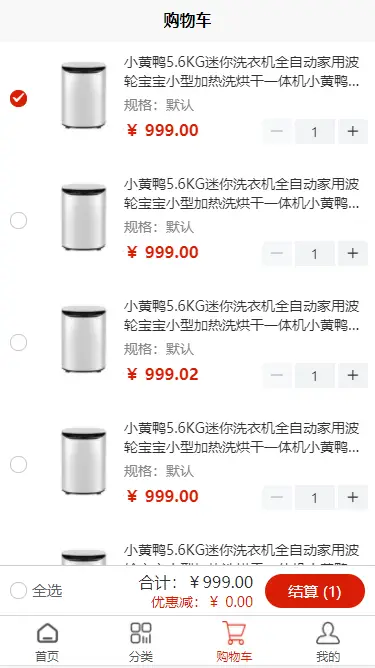This screenshot has height=668, width=375.
Task: Tap minus on the second cart item
Action: [x=277, y=253]
